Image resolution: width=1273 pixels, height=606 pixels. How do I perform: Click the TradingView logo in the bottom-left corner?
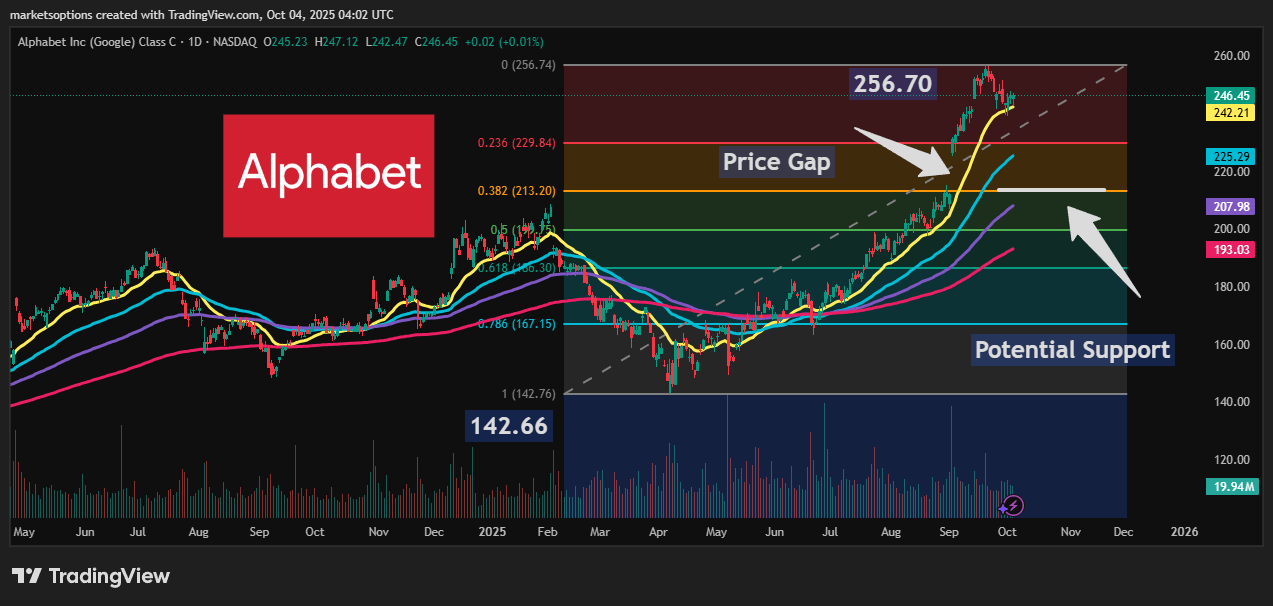click(90, 576)
